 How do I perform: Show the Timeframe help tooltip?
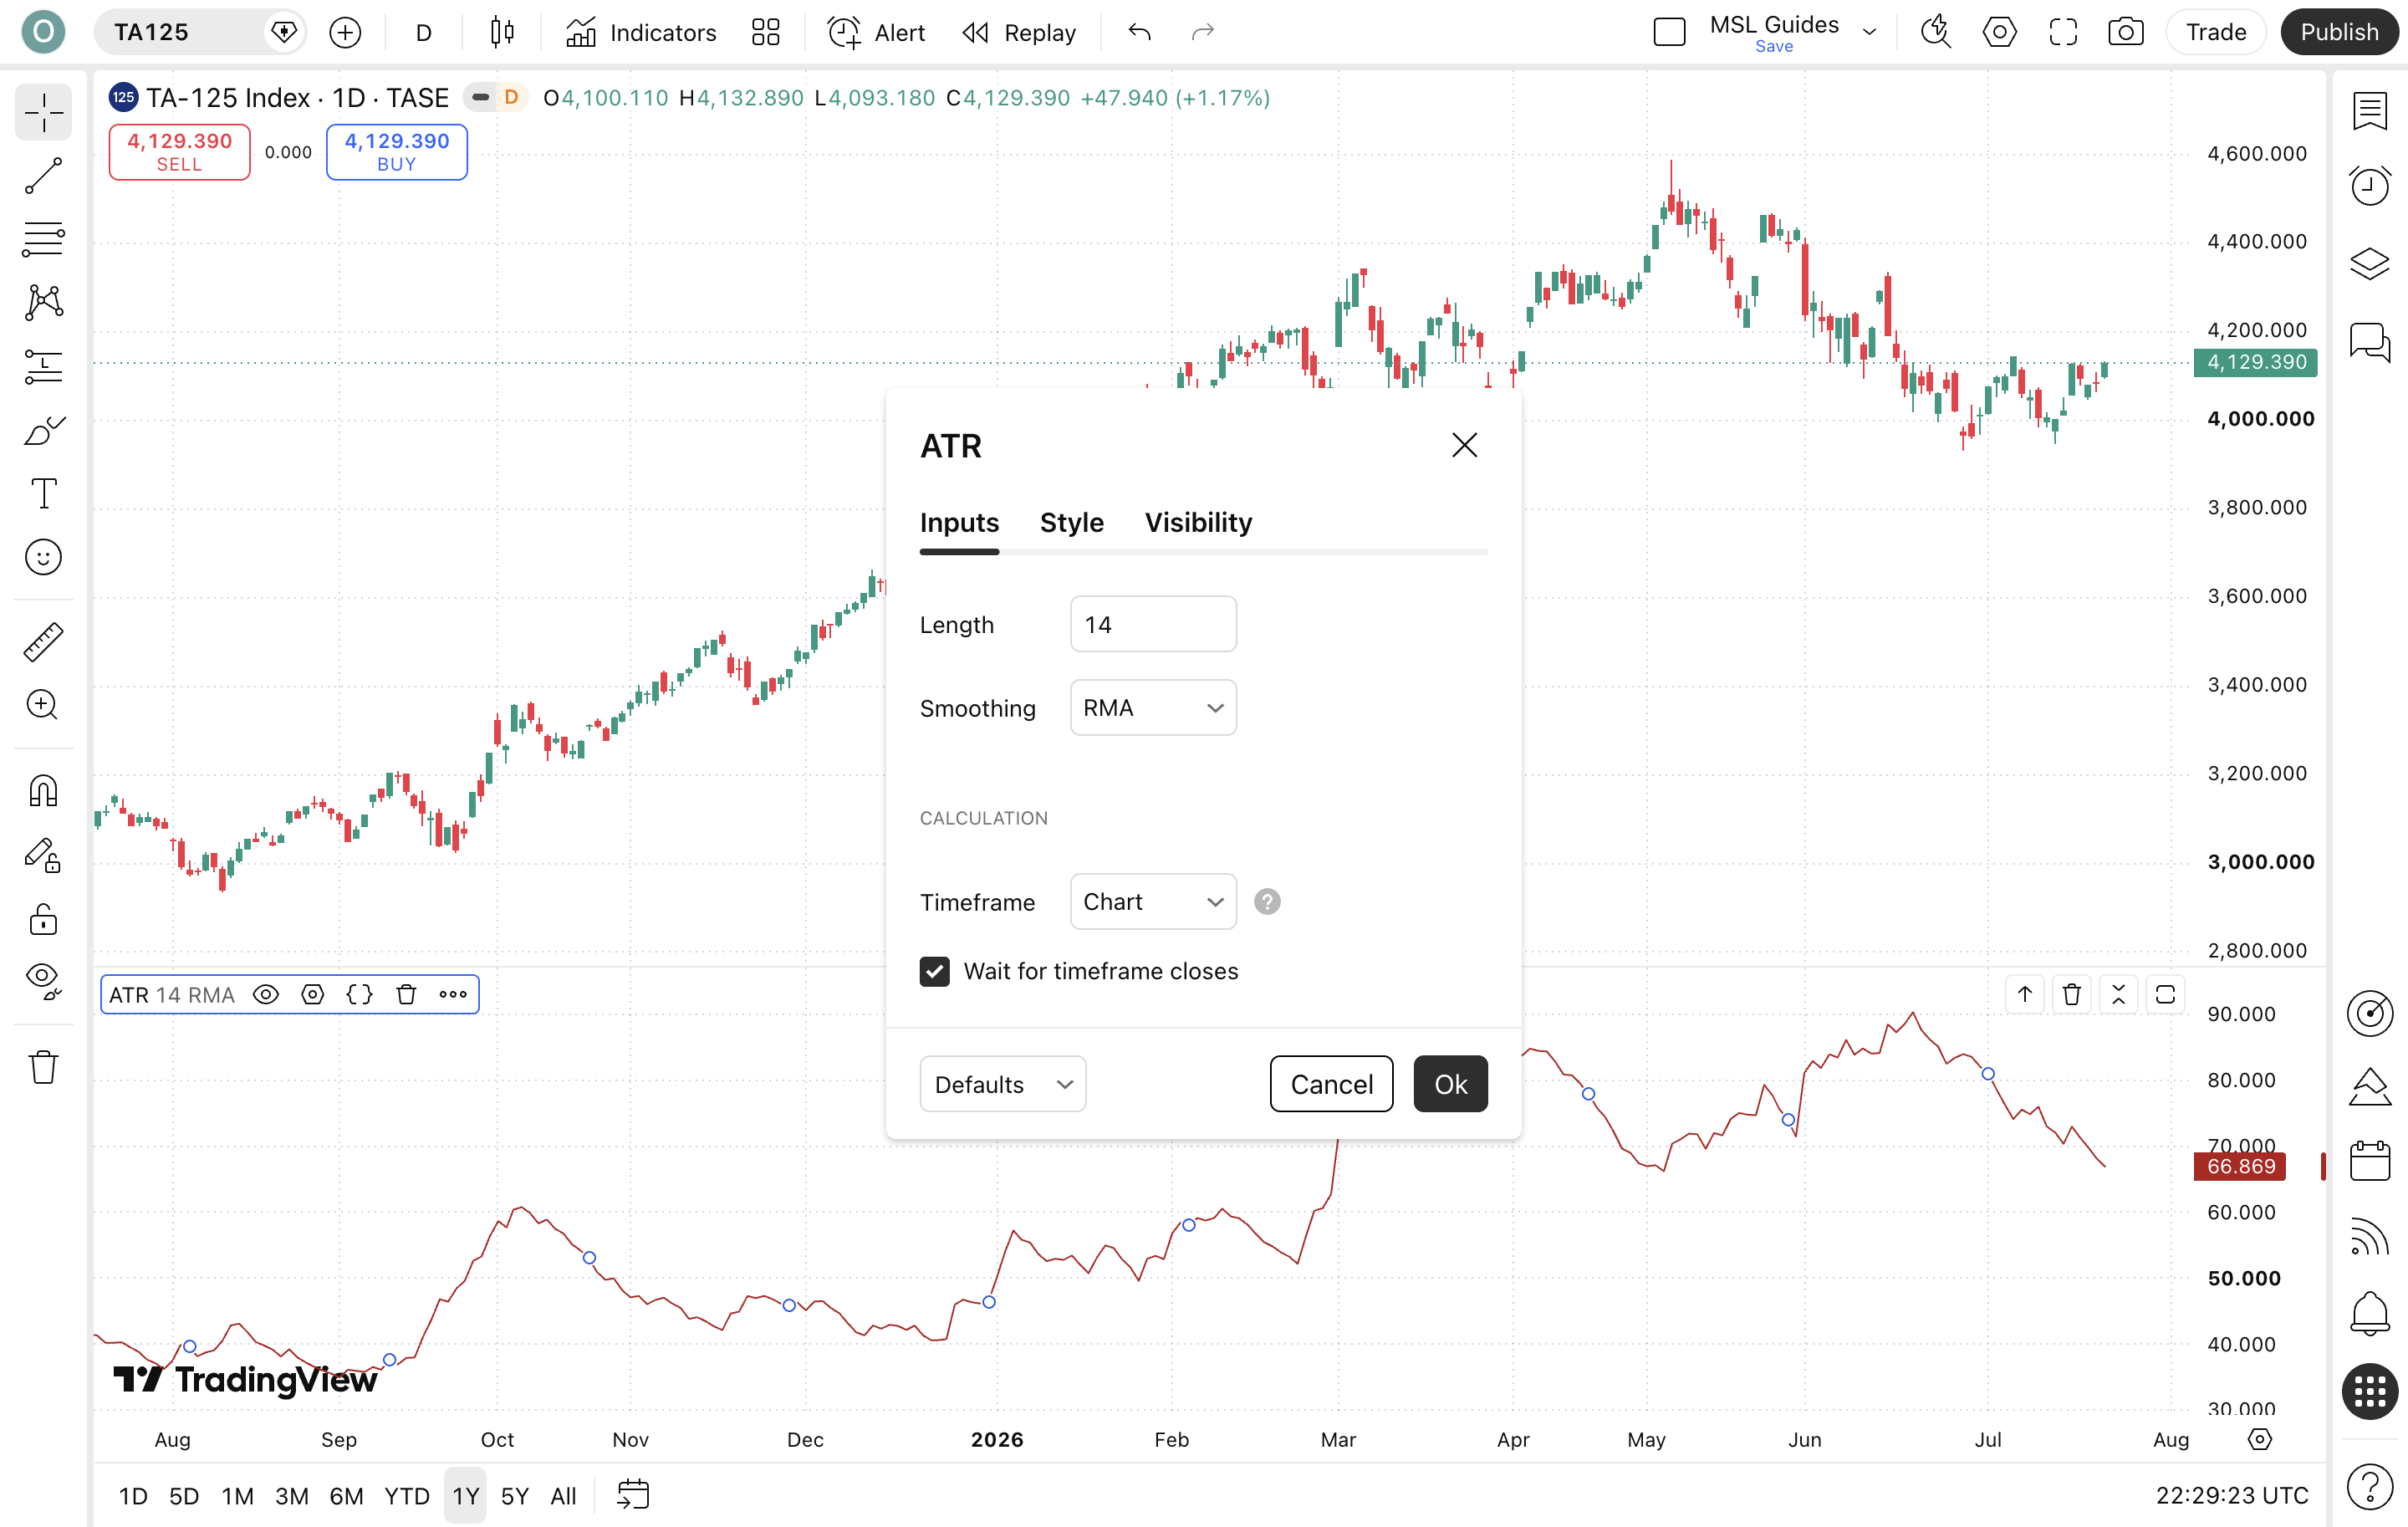[x=1267, y=902]
